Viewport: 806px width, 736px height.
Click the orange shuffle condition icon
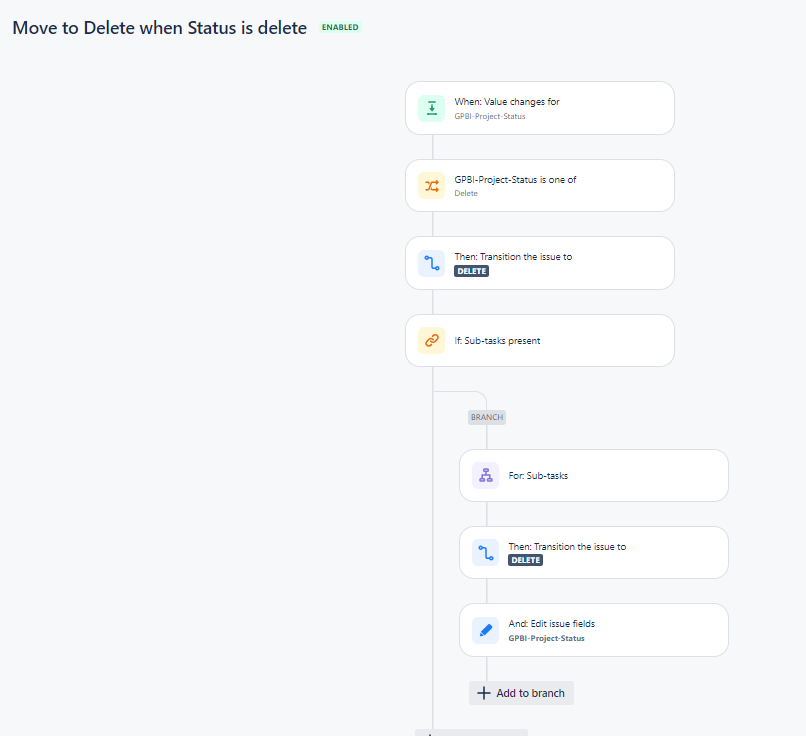(x=432, y=186)
